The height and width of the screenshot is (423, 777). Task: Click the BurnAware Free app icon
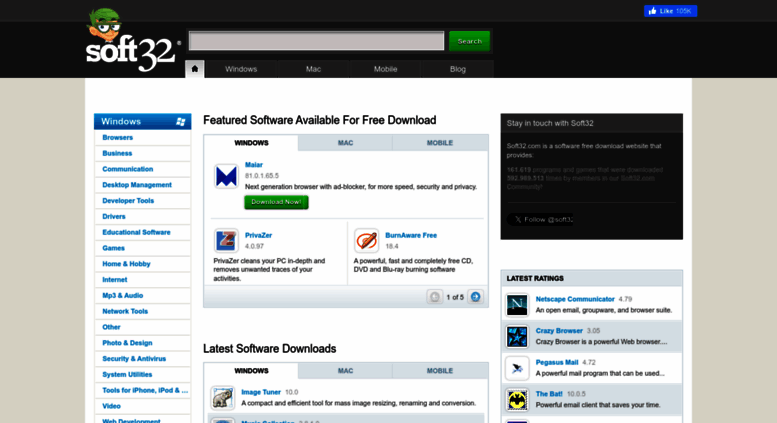(367, 240)
